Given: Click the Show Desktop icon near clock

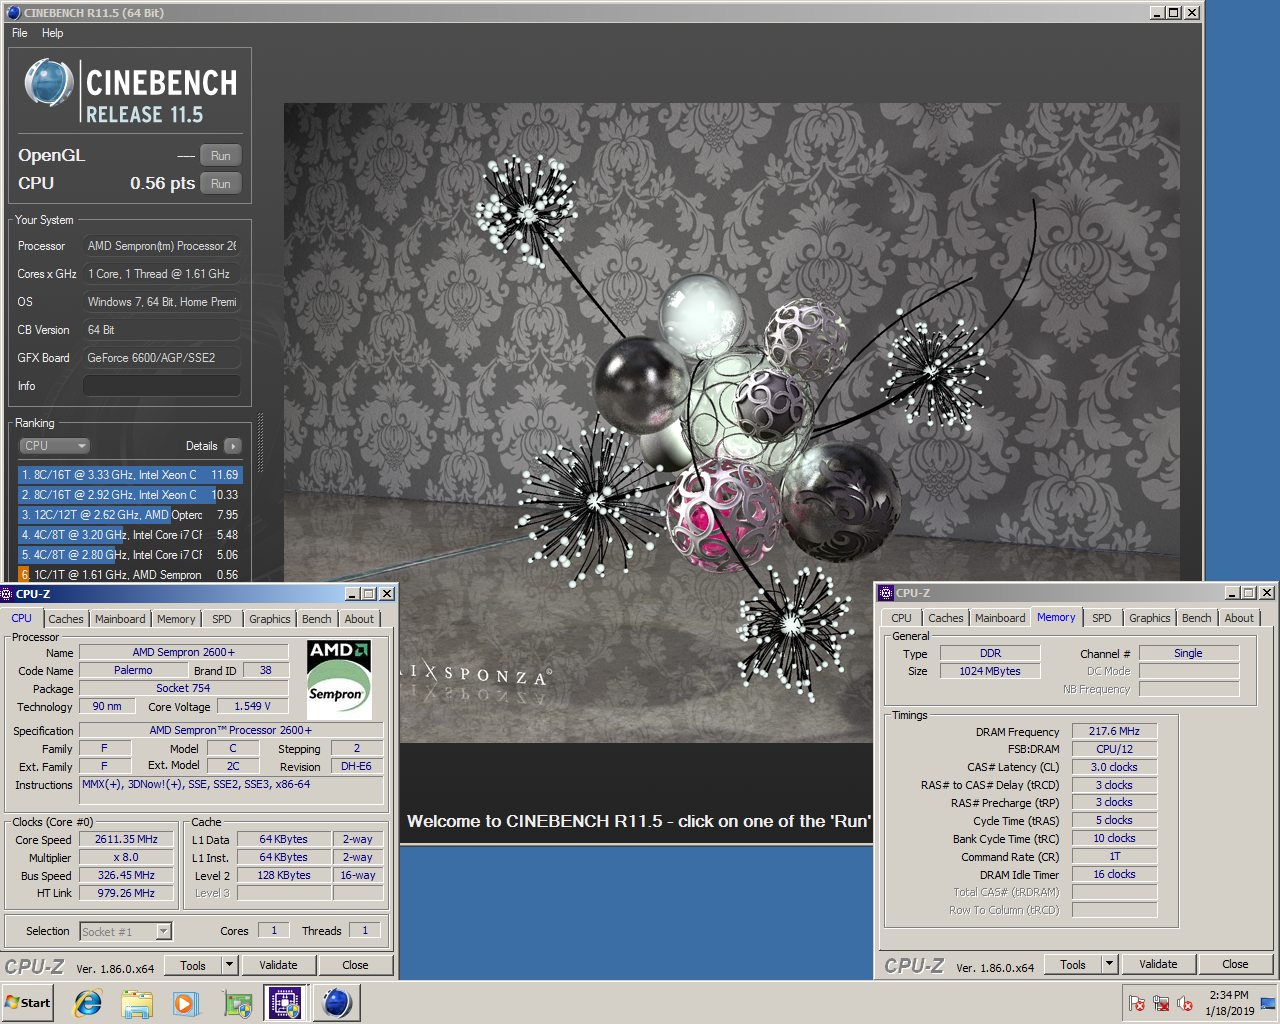Looking at the screenshot, I should click(x=1267, y=1003).
